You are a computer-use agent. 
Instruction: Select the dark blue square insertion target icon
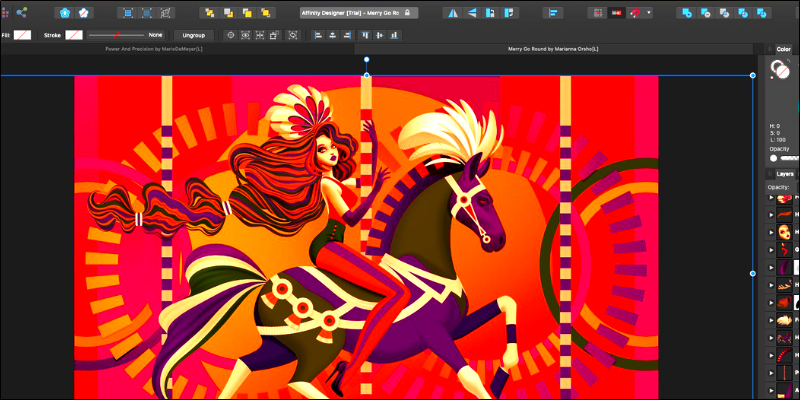pos(146,13)
